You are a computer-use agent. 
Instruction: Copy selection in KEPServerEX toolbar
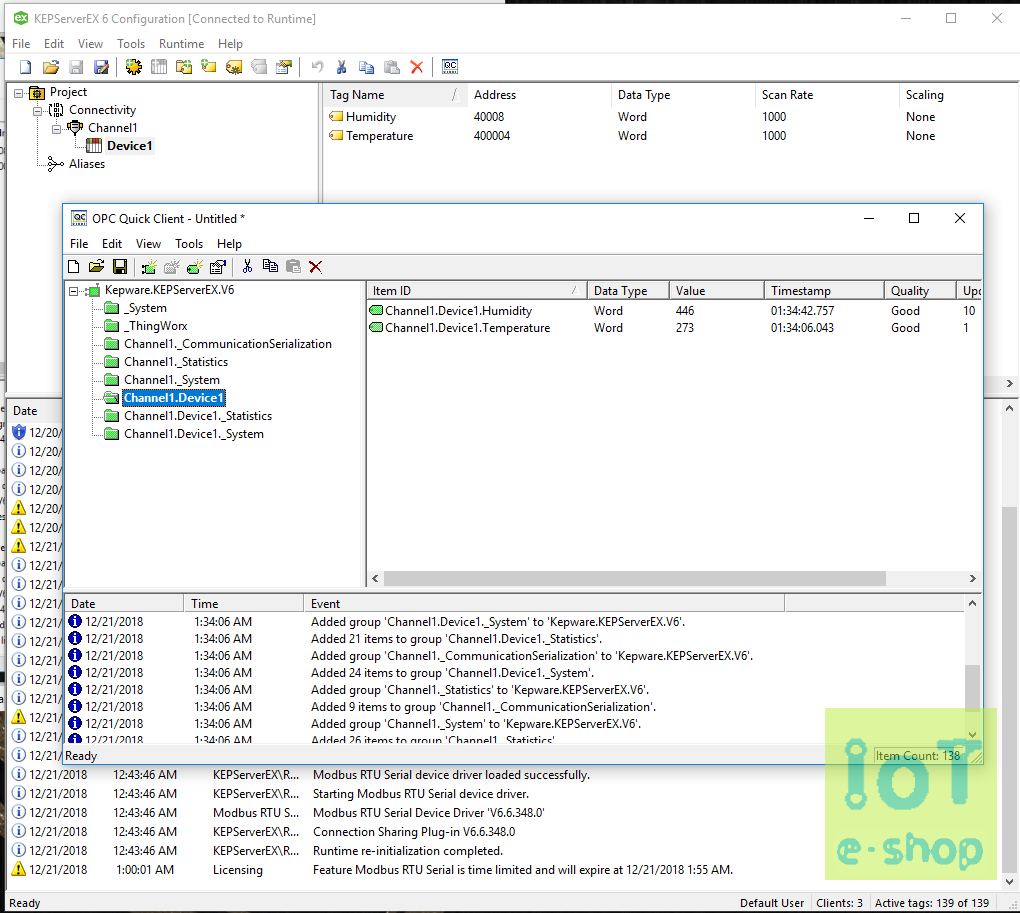coord(367,67)
